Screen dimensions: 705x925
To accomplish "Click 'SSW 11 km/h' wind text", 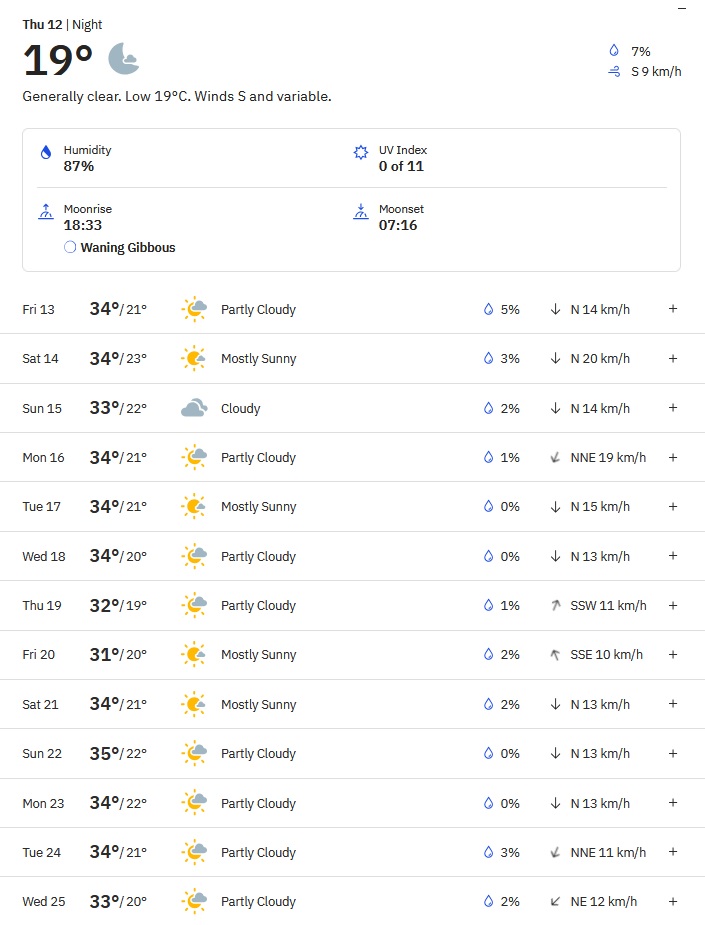I will [608, 606].
